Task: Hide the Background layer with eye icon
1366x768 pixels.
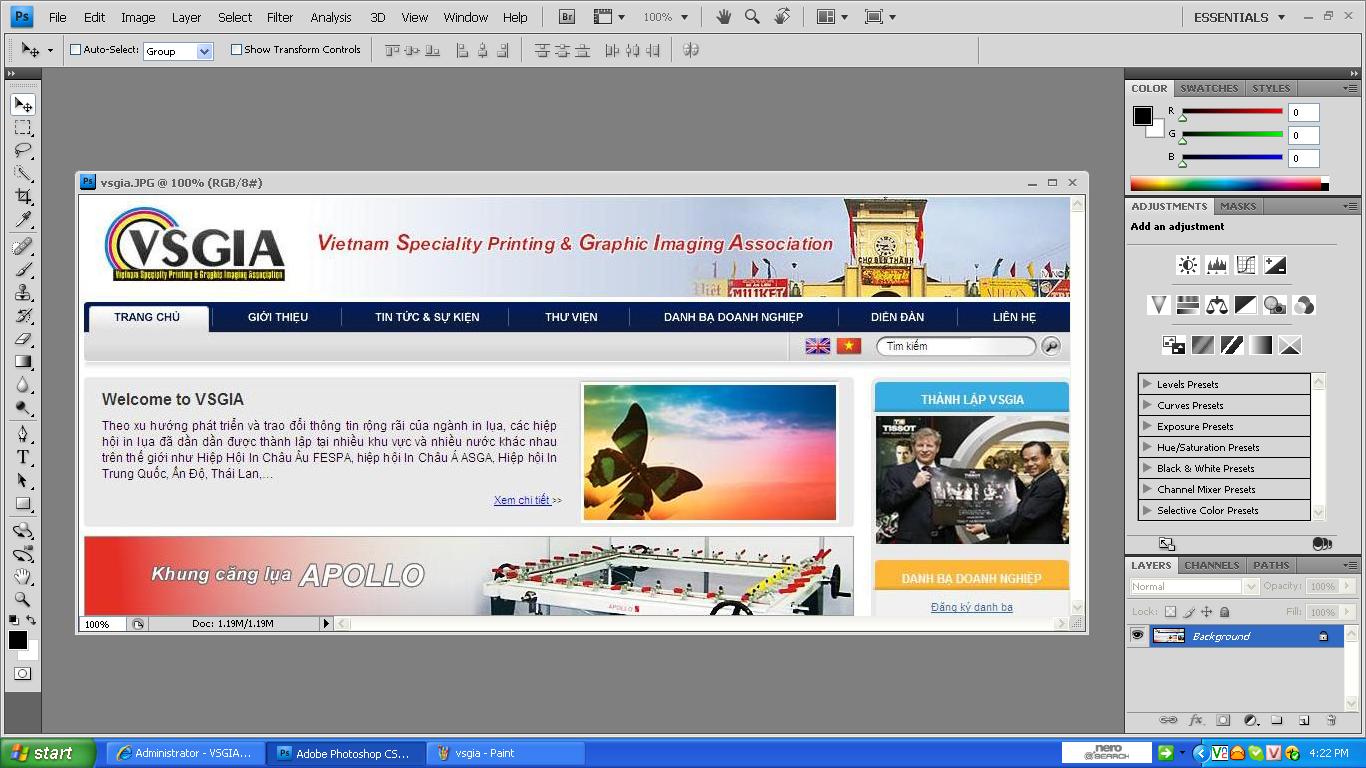Action: [1137, 636]
